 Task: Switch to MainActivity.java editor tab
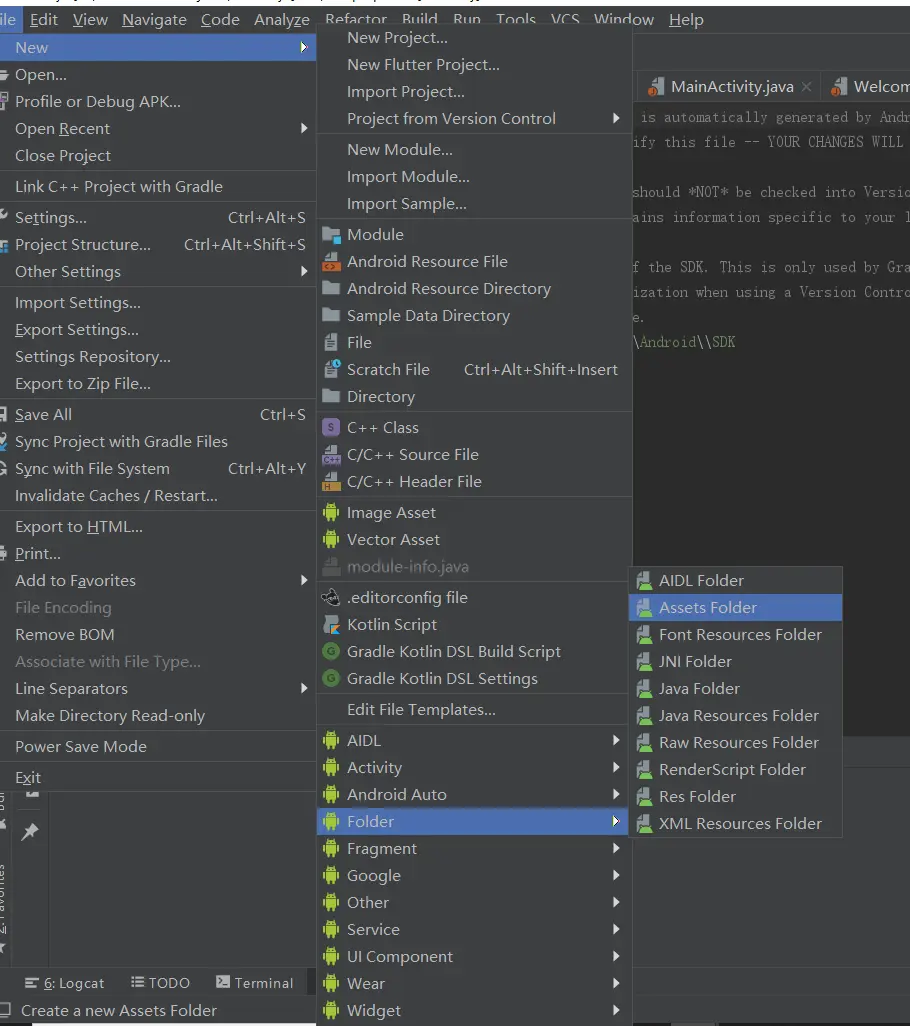point(732,87)
